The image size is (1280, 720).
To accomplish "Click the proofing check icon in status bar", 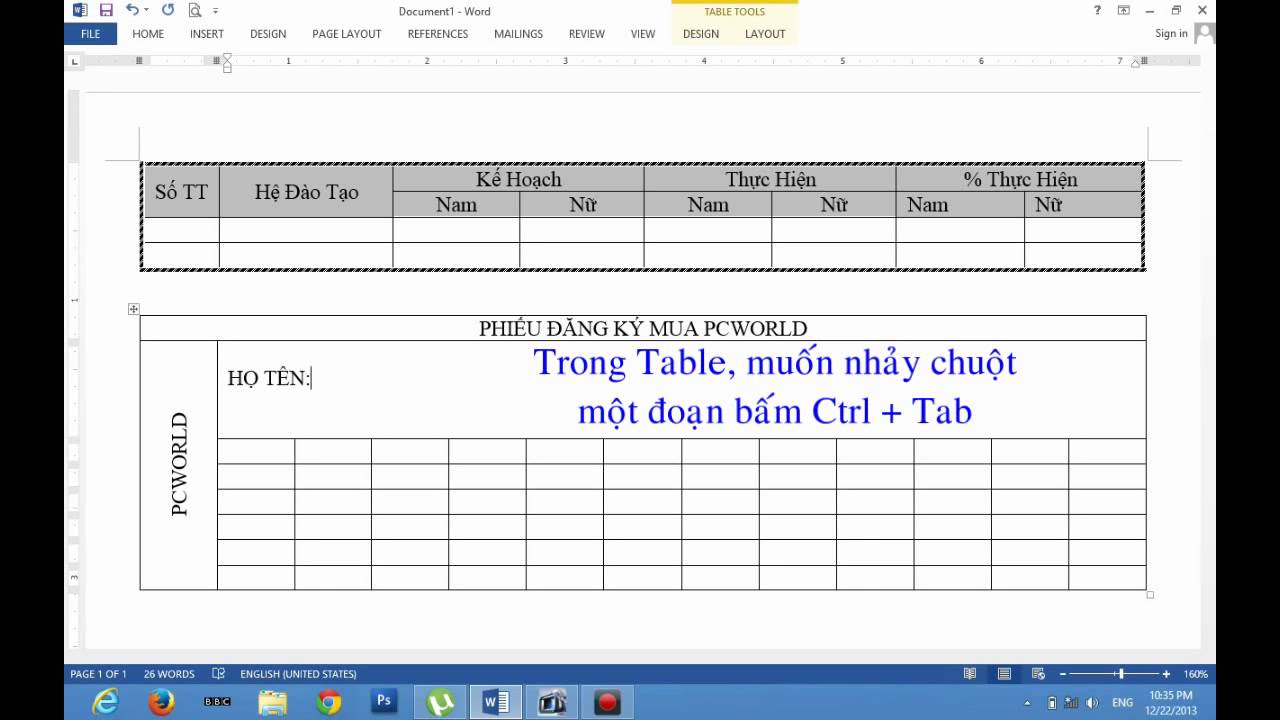I will [217, 673].
